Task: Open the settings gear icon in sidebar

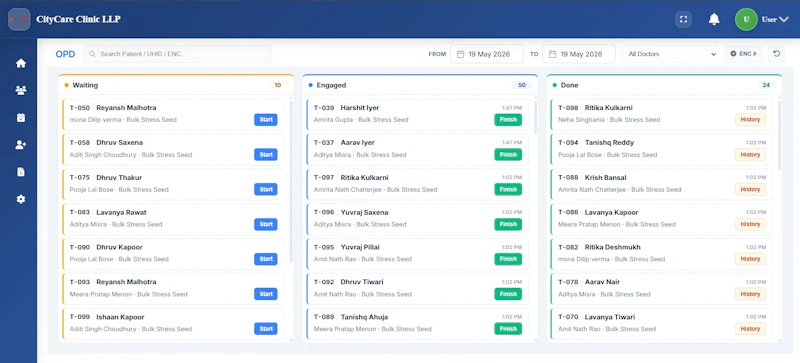Action: click(x=20, y=199)
